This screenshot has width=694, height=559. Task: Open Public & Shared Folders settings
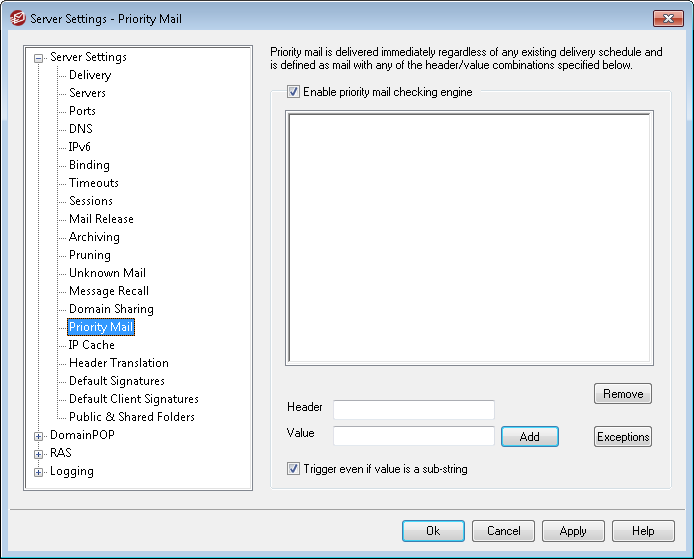point(131,417)
